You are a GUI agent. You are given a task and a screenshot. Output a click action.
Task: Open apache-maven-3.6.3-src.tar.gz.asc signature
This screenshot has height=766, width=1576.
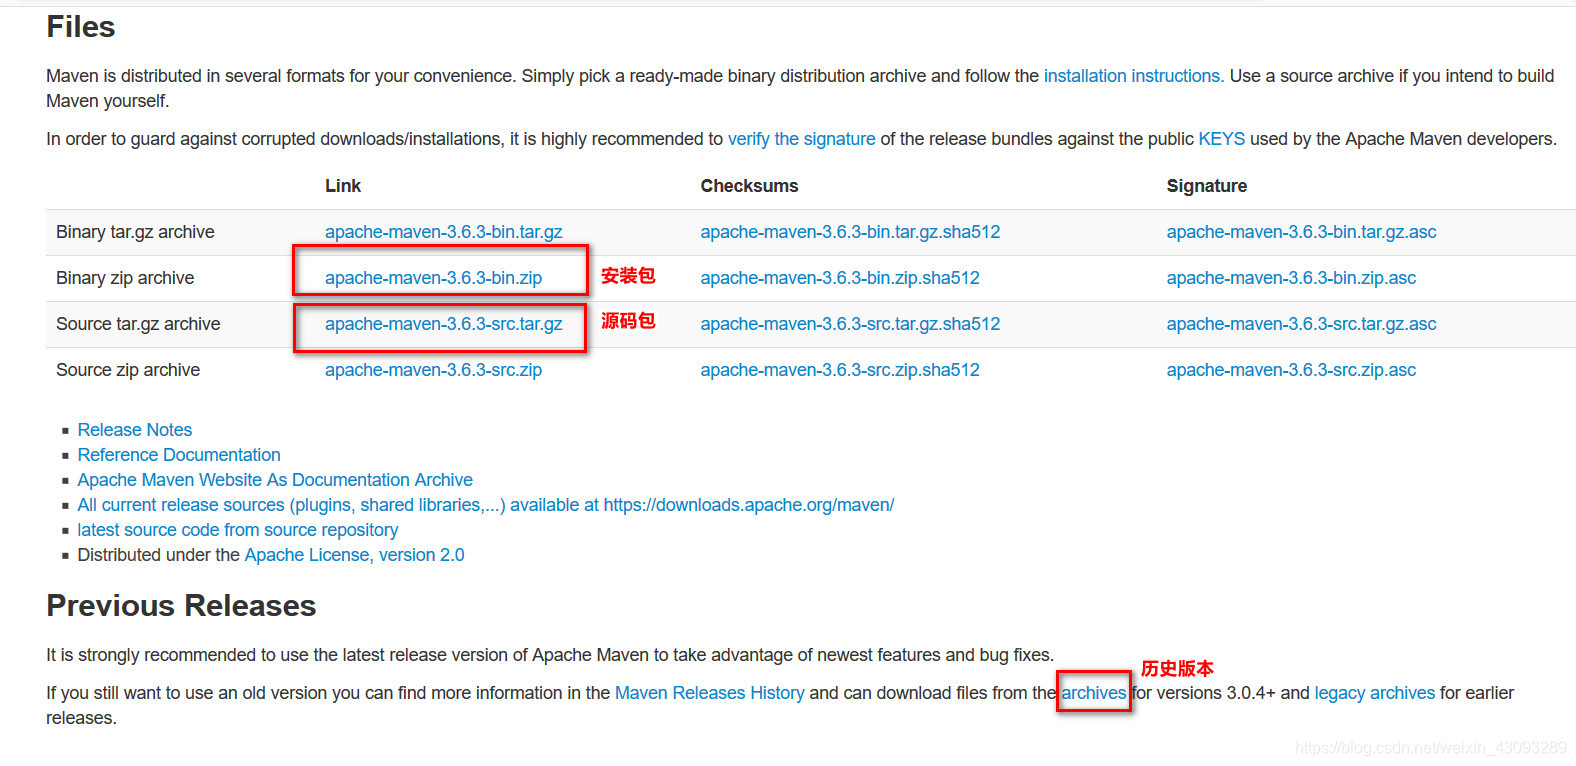pyautogui.click(x=1301, y=324)
